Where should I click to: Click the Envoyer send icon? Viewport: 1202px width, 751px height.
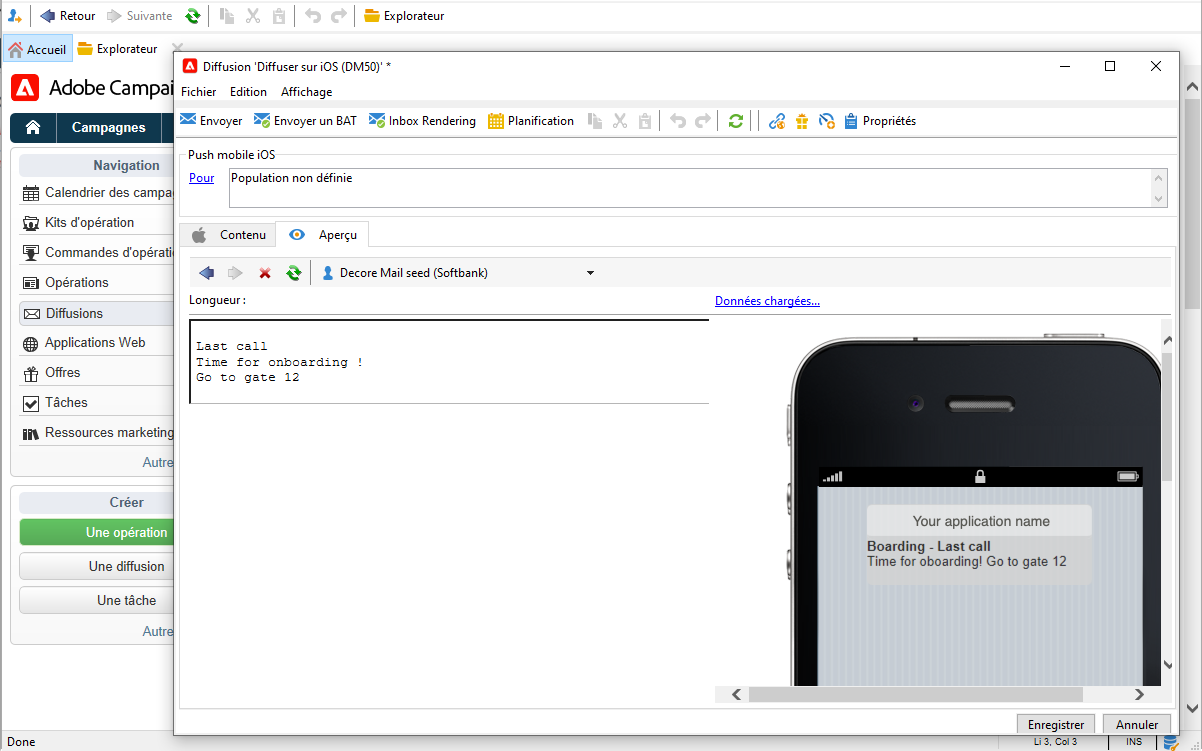[188, 121]
